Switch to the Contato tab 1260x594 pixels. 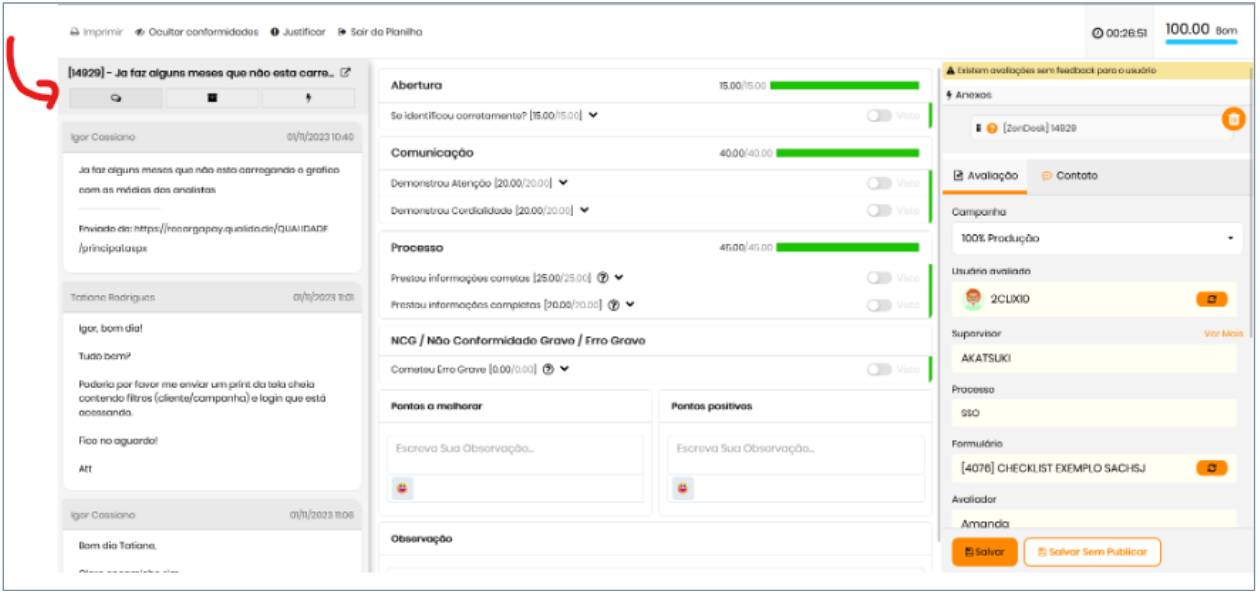(x=1069, y=176)
